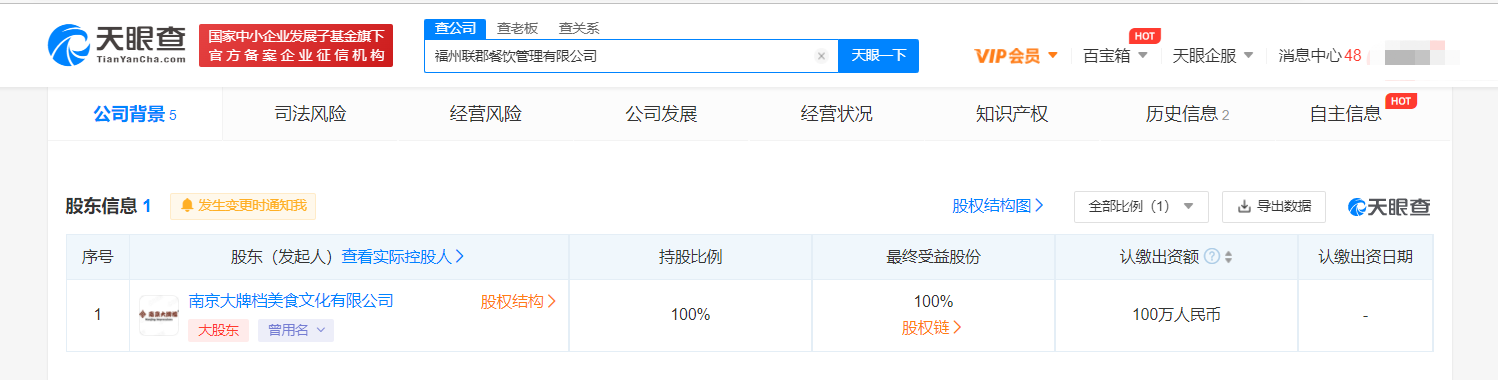Select the 查公司 search tab
1498x380 pixels.
click(x=455, y=28)
